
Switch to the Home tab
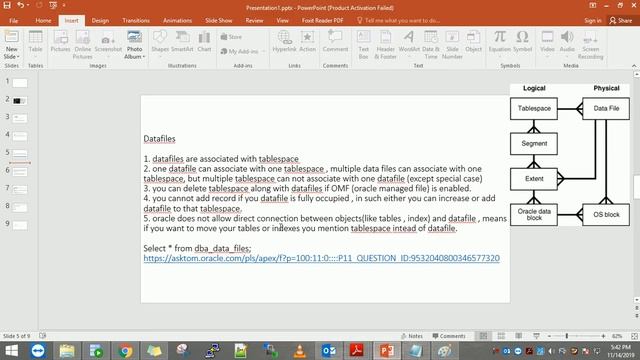pos(43,20)
